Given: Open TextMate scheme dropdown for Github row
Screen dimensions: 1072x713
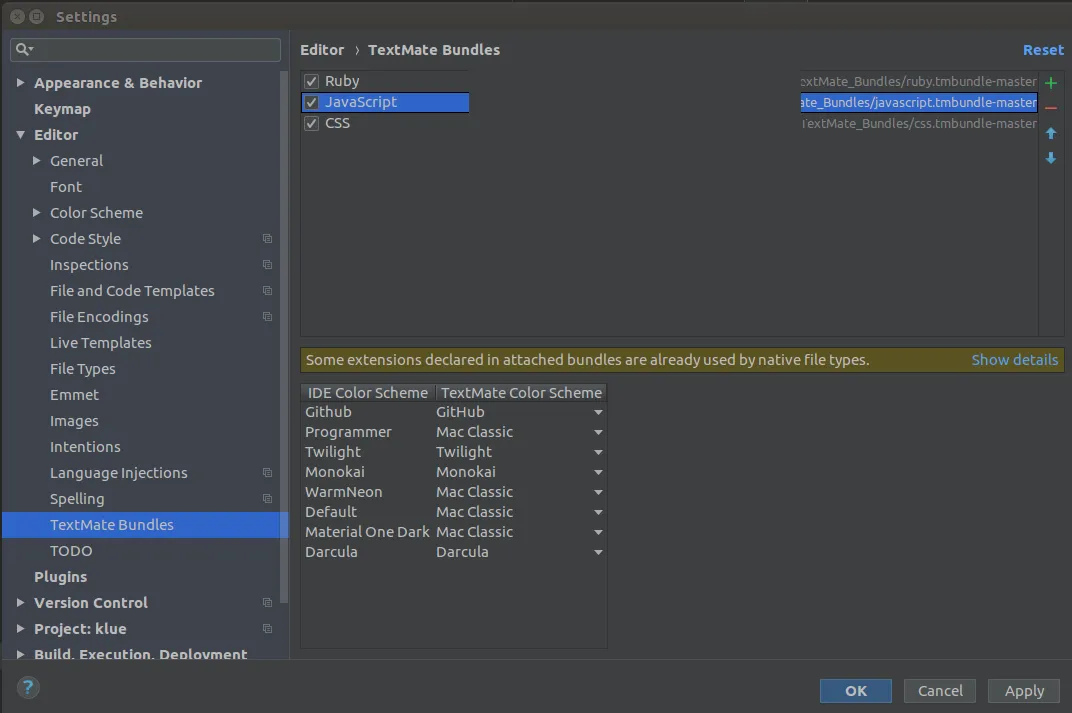Looking at the screenshot, I should coord(598,412).
